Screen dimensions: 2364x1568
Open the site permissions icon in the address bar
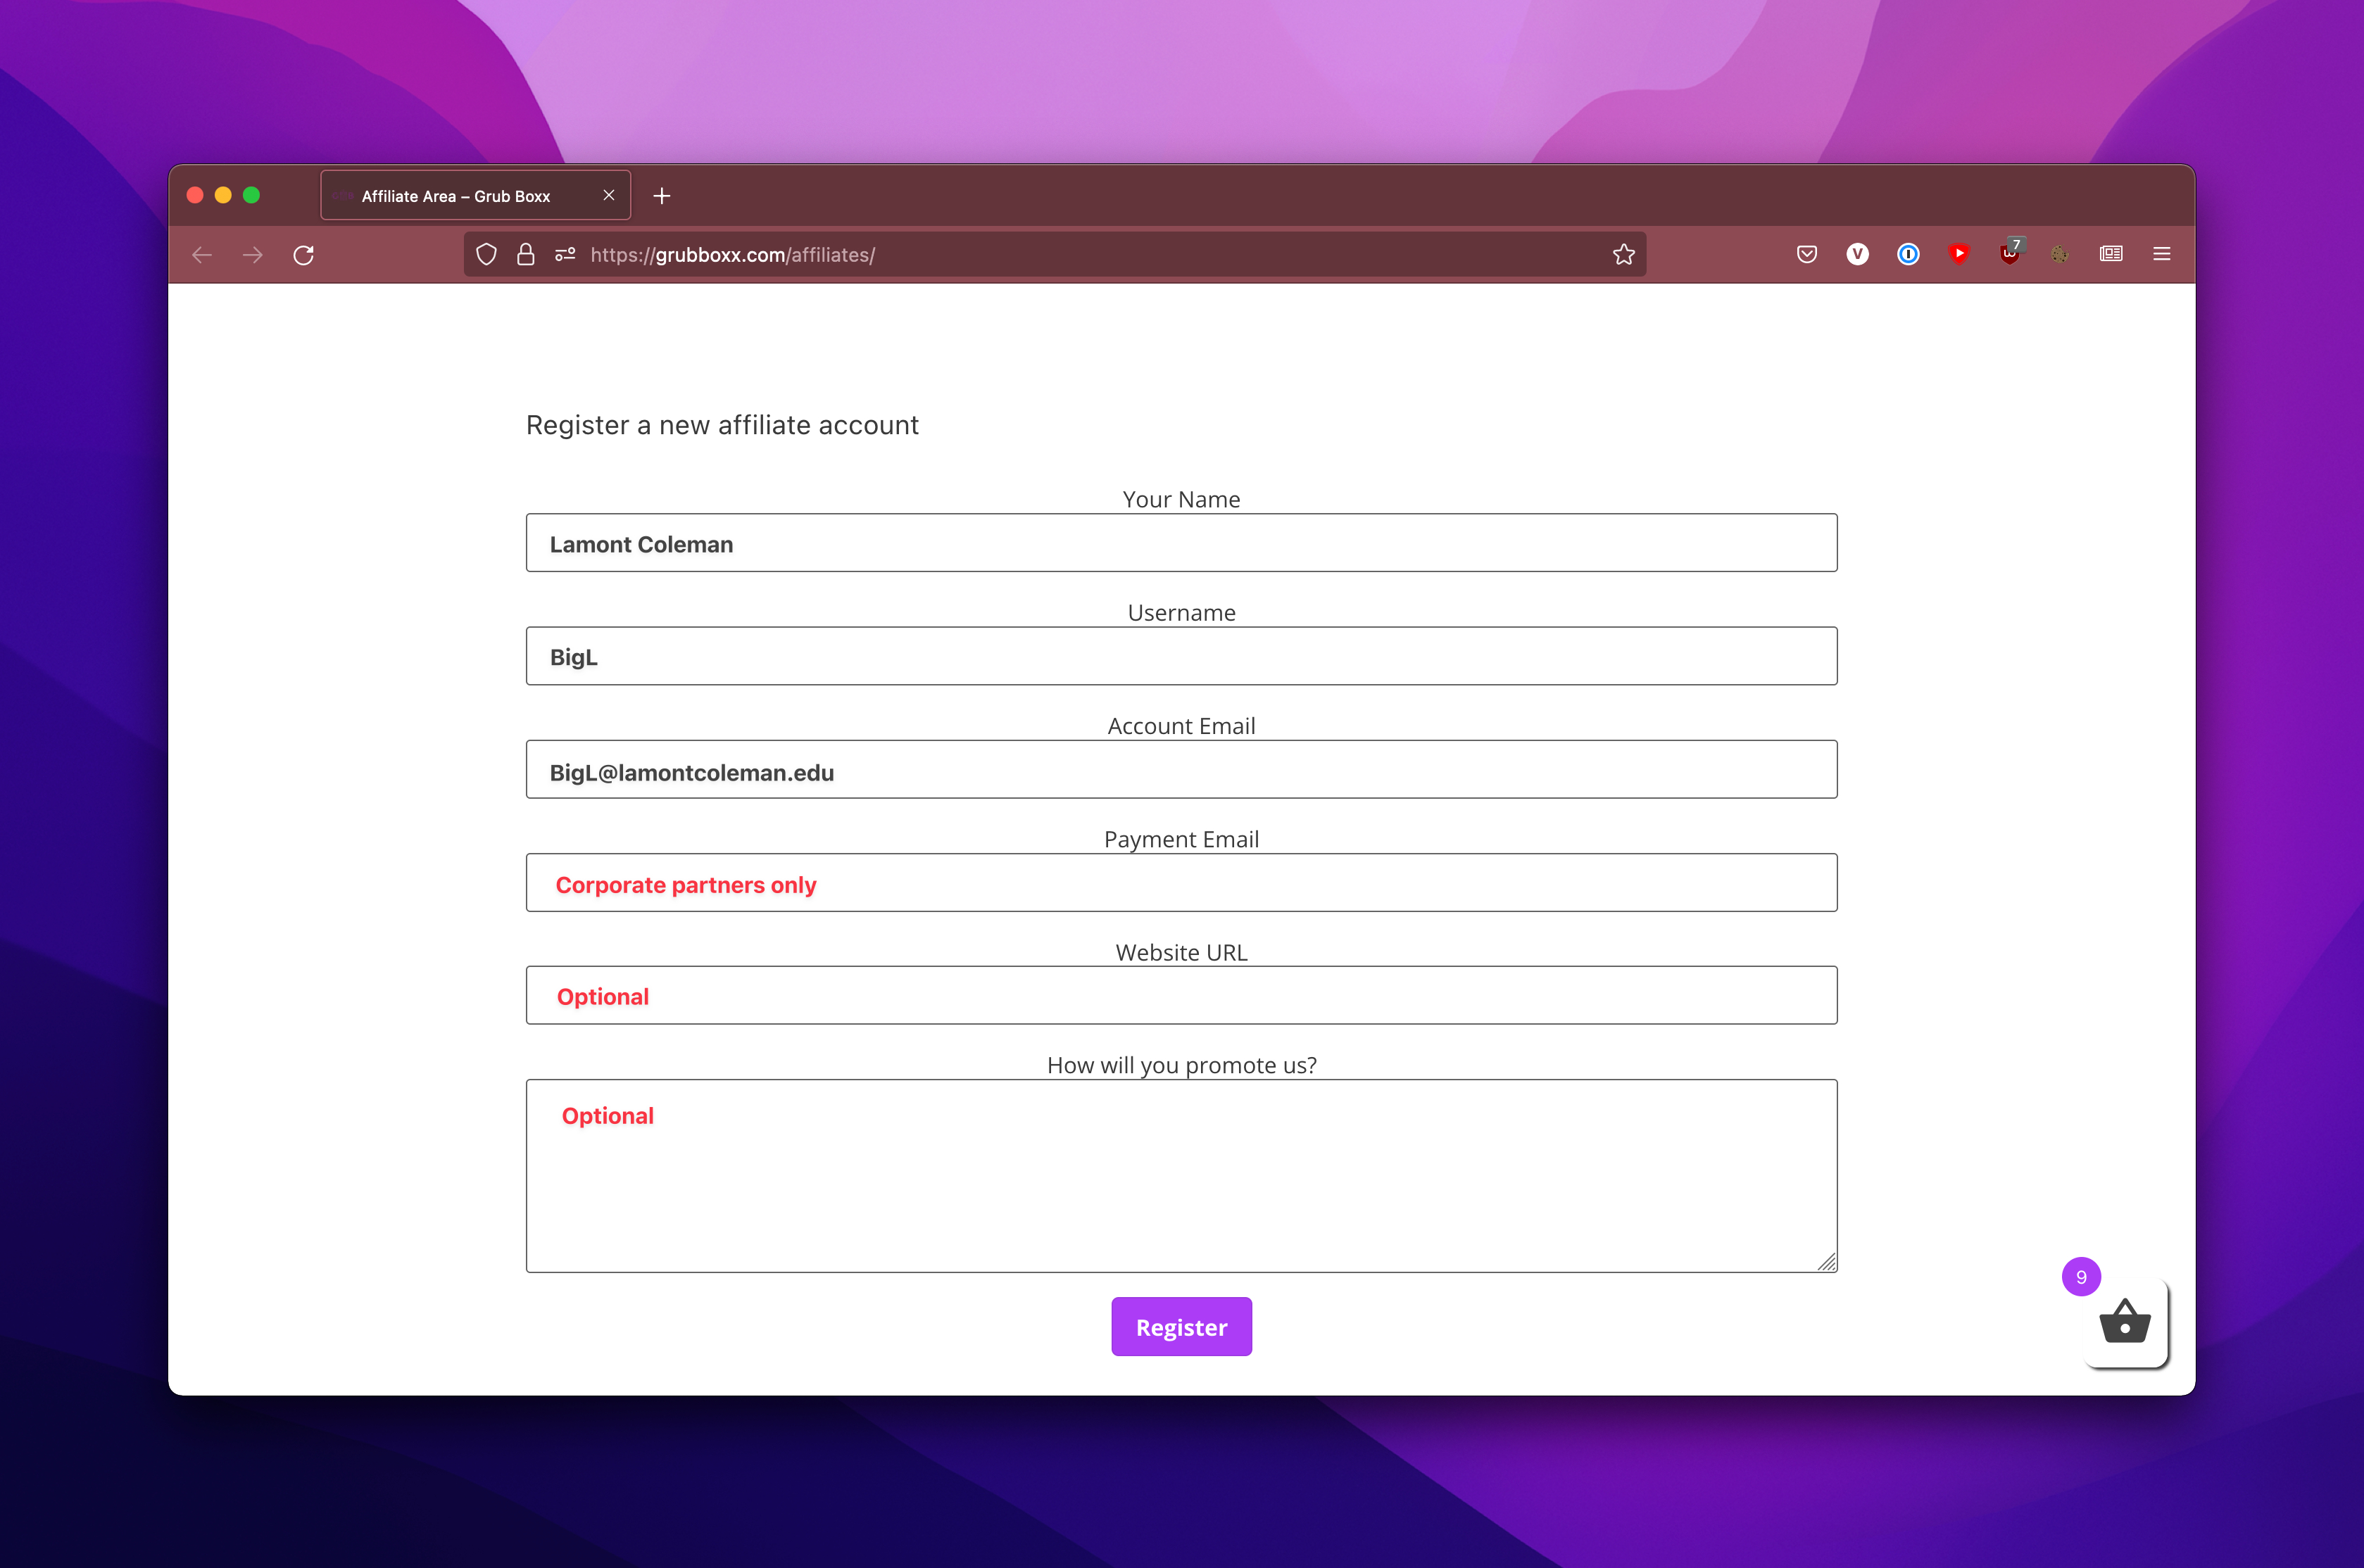click(x=565, y=255)
